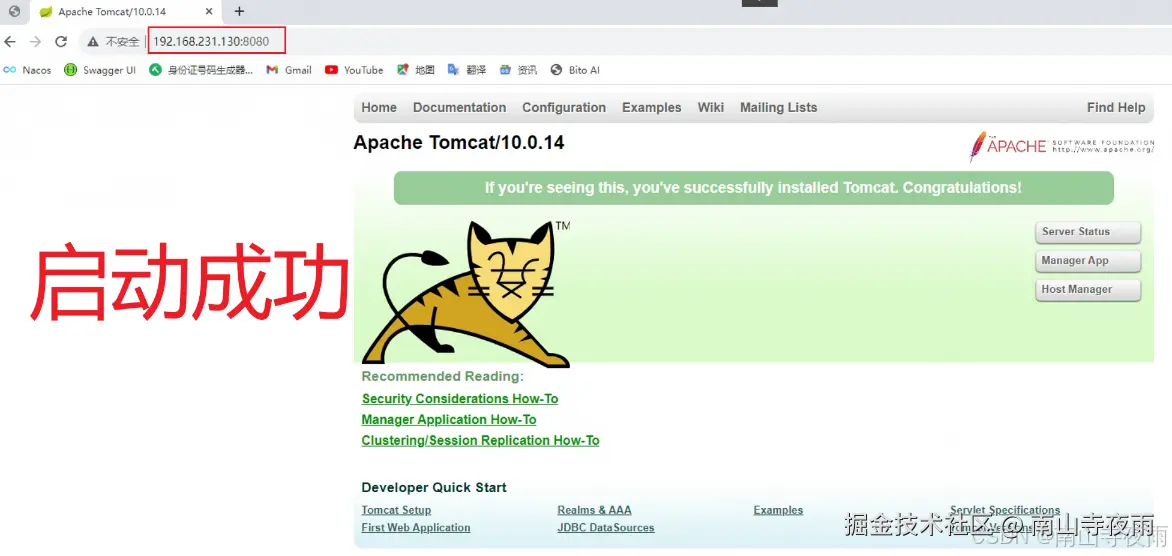Click the Apache Software Foundation logo
This screenshot has height=556, width=1172.
coord(1061,146)
